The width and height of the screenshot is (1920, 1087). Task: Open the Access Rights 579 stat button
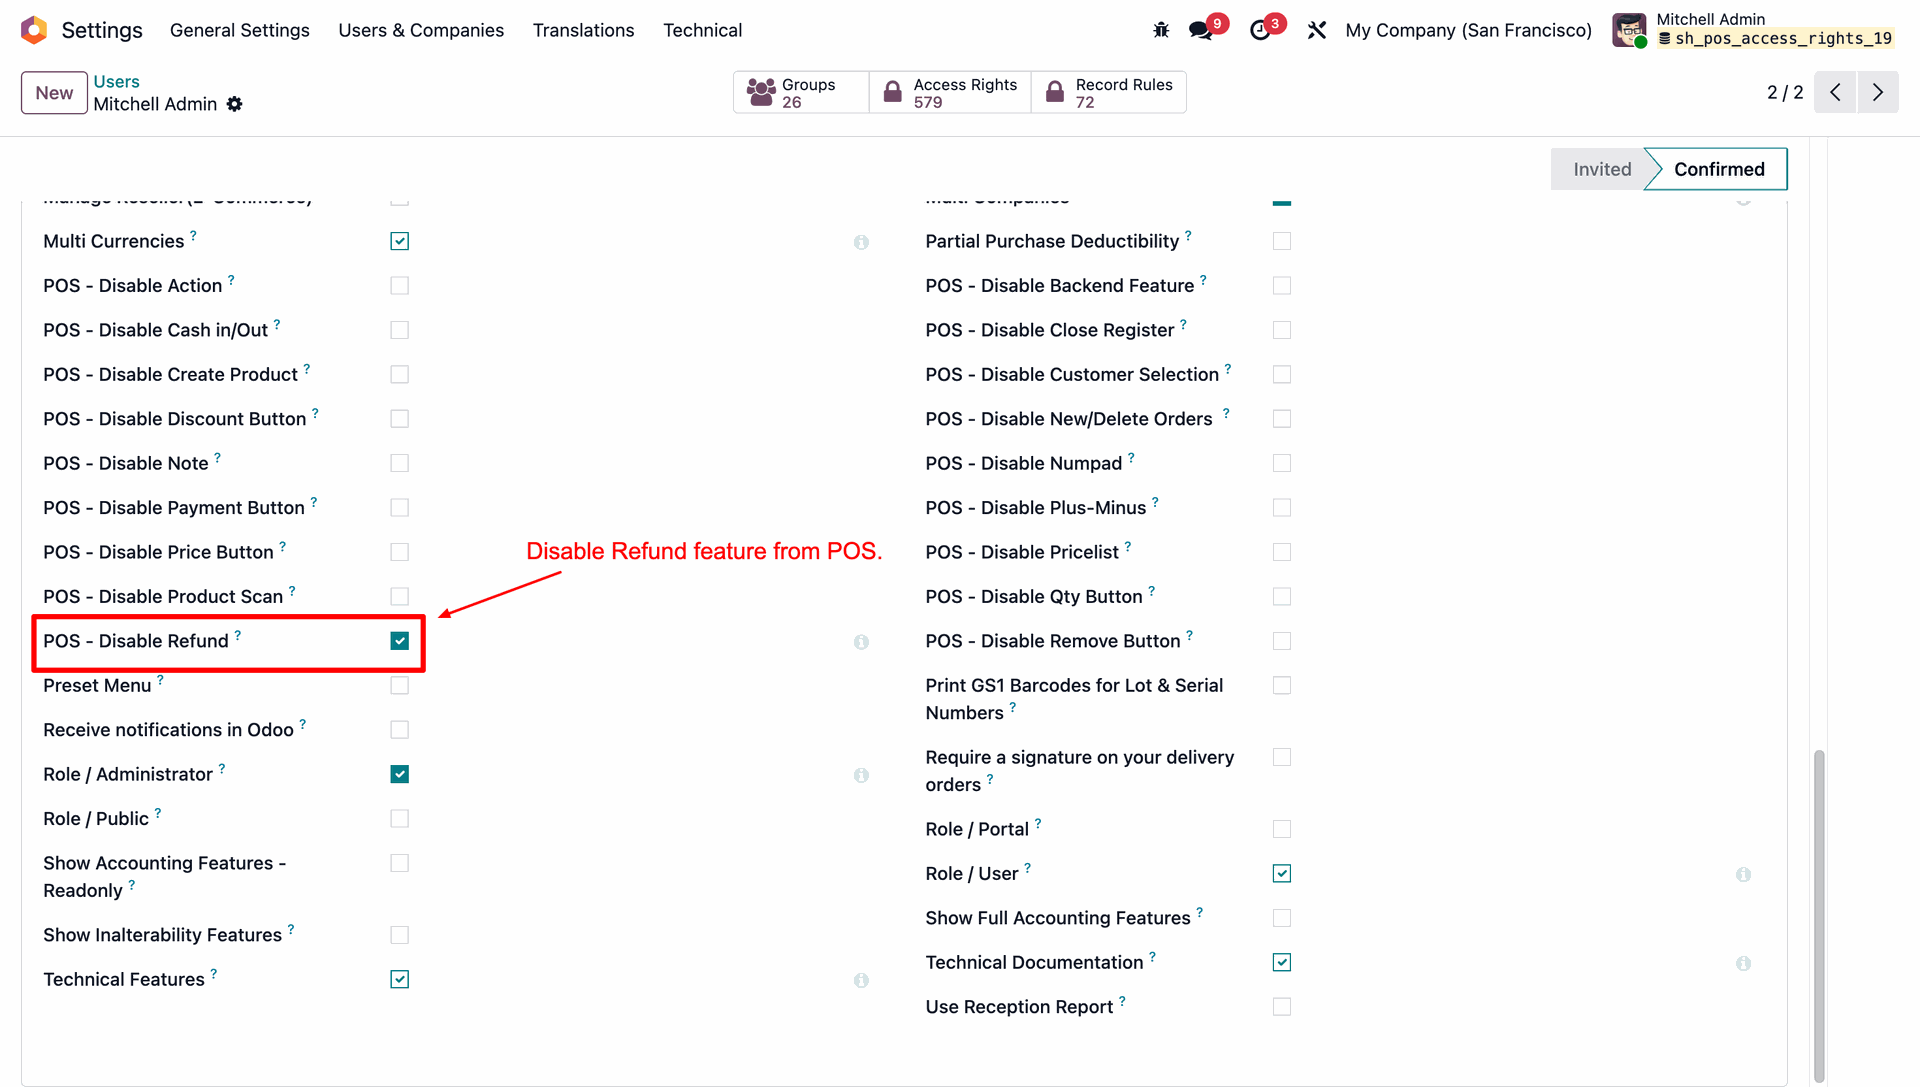[x=950, y=92]
